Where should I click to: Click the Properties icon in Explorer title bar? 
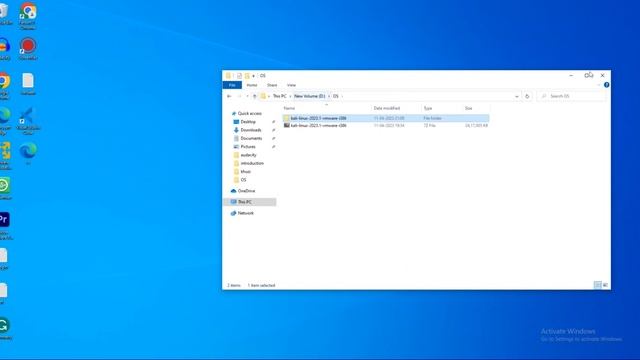coord(240,76)
